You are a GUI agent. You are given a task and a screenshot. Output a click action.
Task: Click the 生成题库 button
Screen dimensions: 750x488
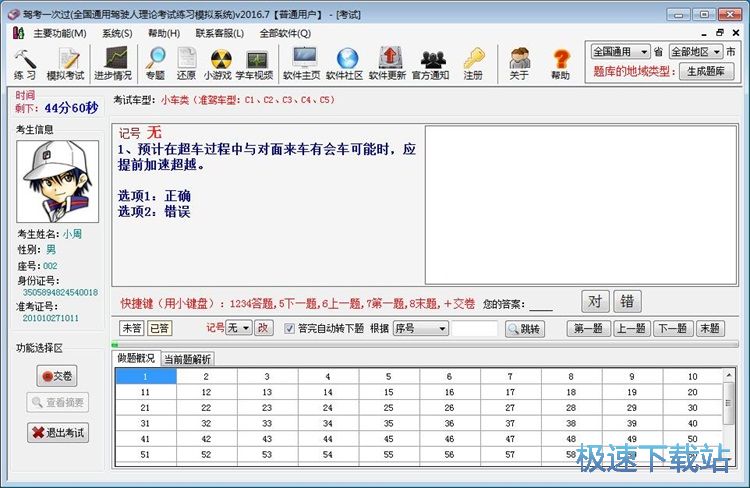(x=706, y=72)
